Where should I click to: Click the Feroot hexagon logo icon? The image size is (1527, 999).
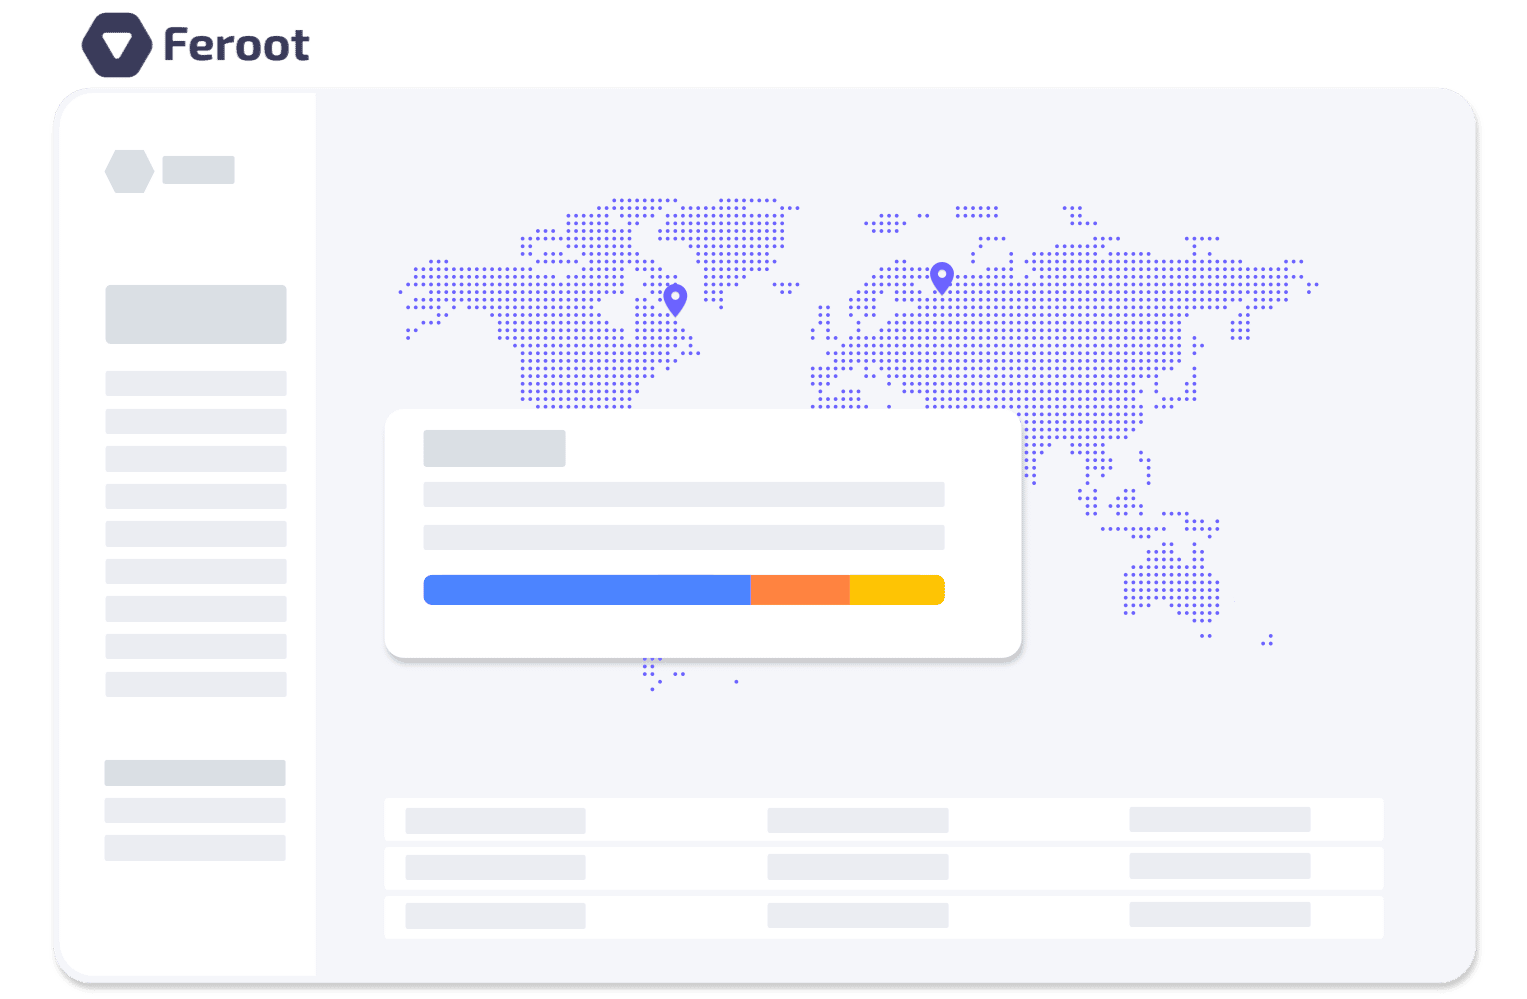(117, 45)
